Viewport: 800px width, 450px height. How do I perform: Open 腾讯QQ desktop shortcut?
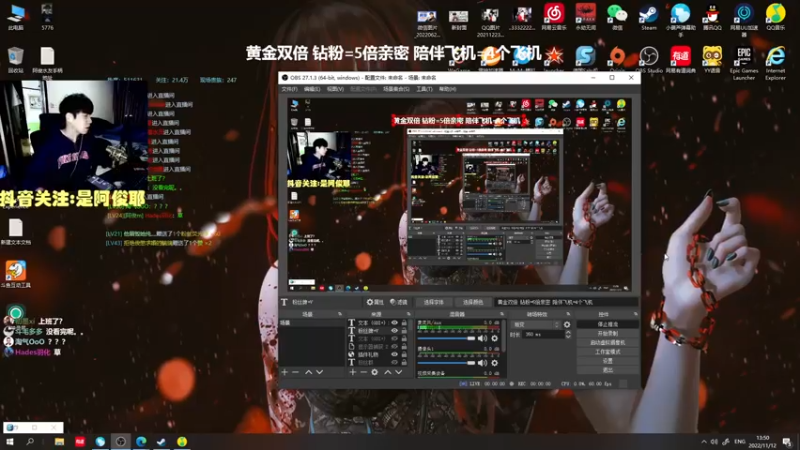pyautogui.click(x=712, y=18)
